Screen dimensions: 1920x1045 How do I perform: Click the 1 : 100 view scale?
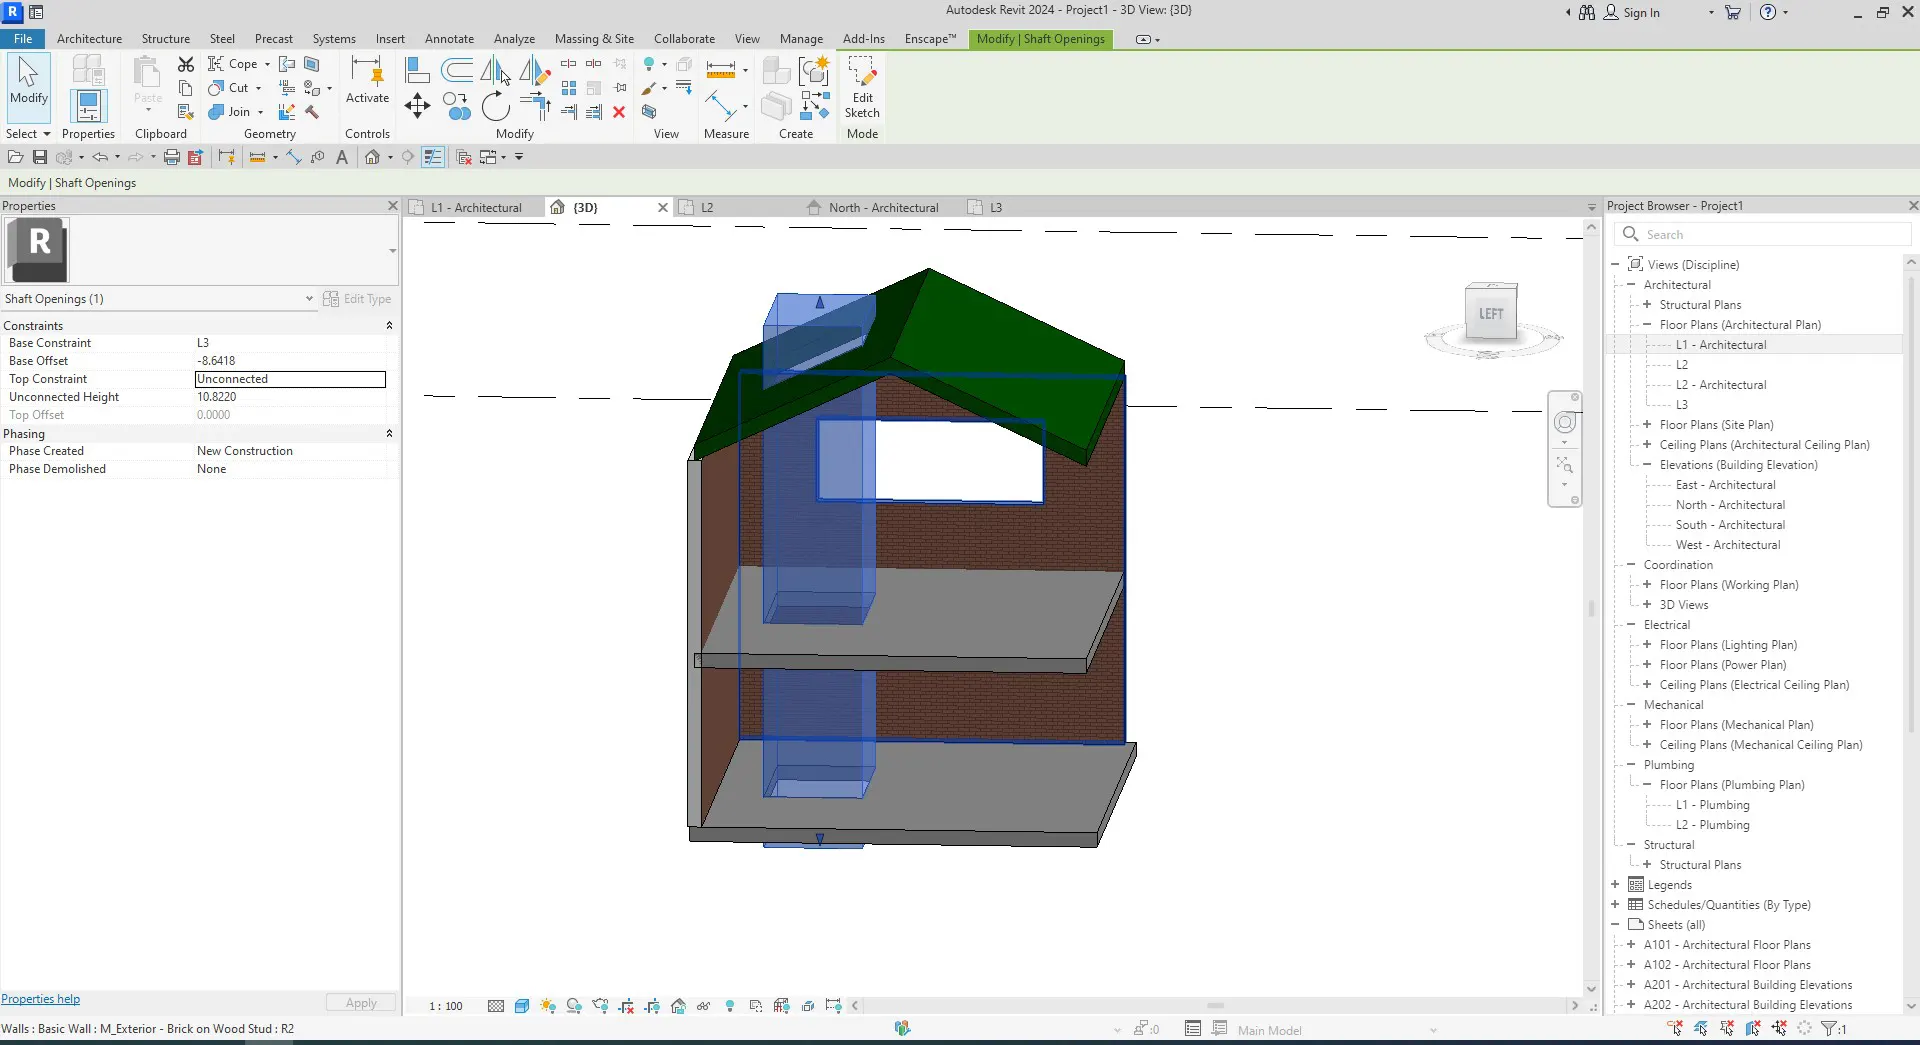pos(446,1006)
